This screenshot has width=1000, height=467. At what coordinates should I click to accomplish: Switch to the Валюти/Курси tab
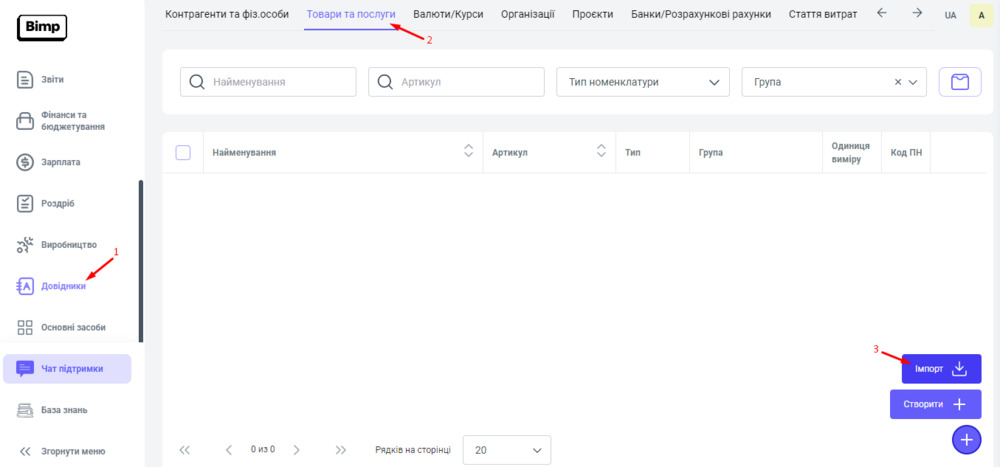coord(448,15)
